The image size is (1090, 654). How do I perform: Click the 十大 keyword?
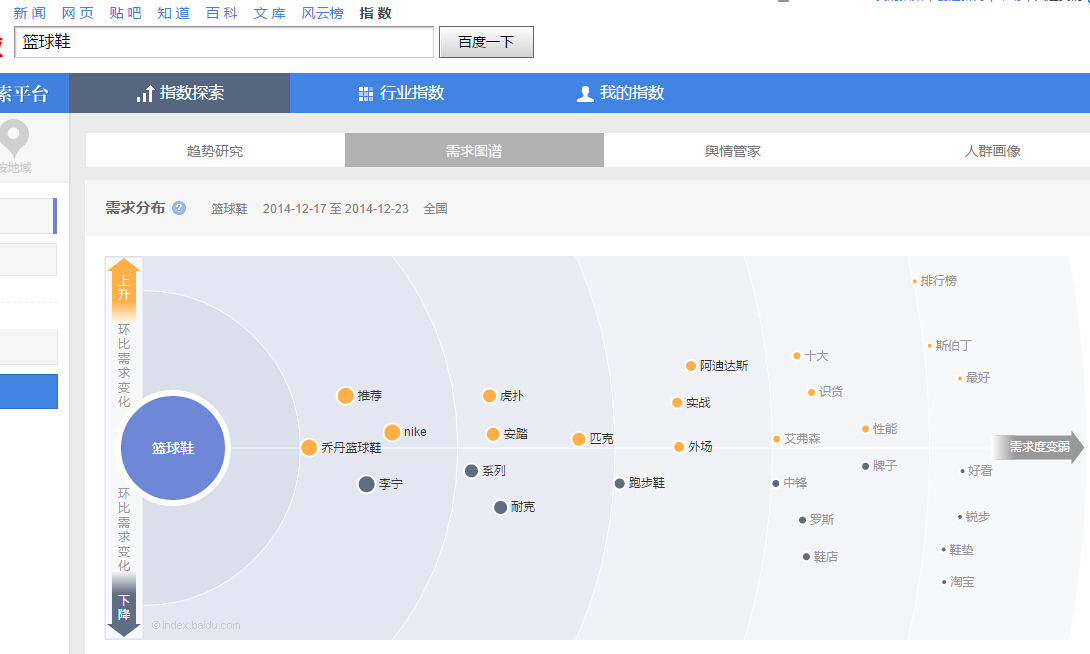(x=816, y=356)
